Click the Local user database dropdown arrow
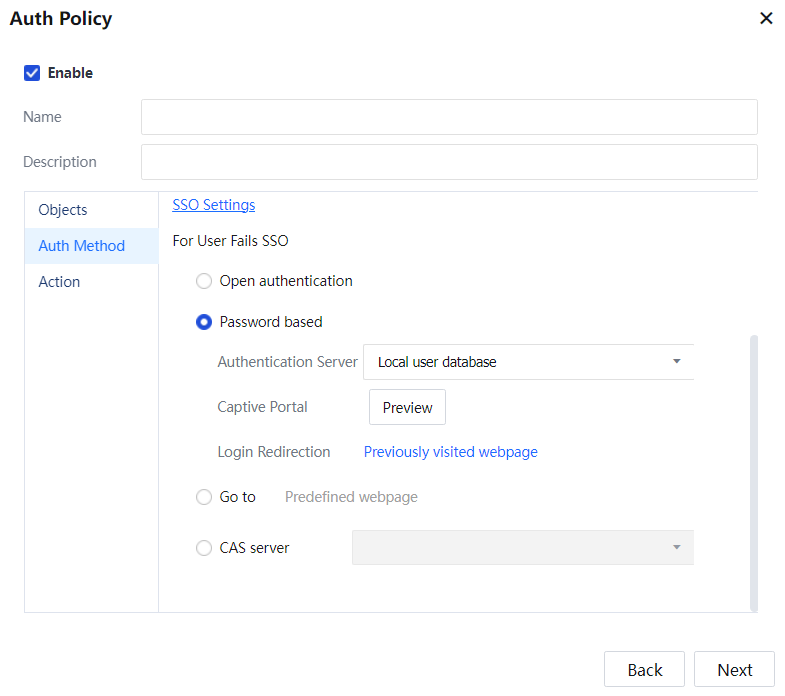The image size is (785, 696). click(676, 362)
